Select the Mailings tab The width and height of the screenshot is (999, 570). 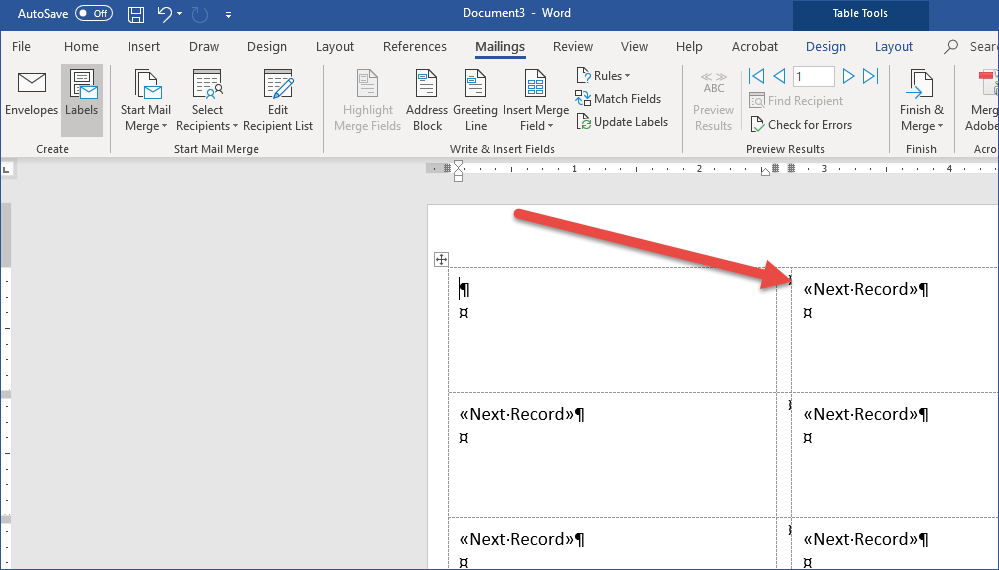pos(500,46)
